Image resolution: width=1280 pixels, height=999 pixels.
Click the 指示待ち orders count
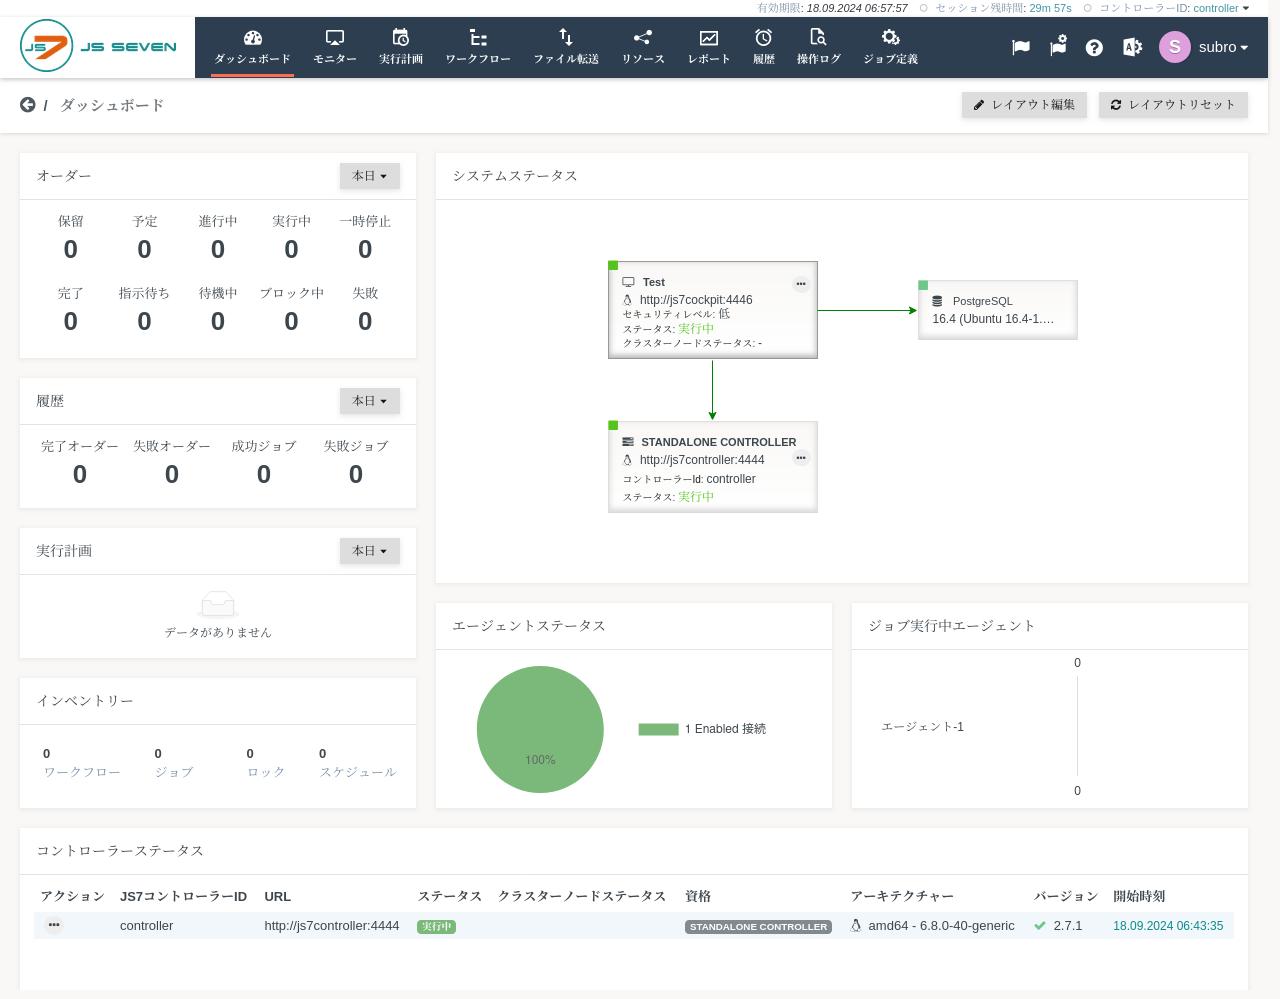coord(144,321)
